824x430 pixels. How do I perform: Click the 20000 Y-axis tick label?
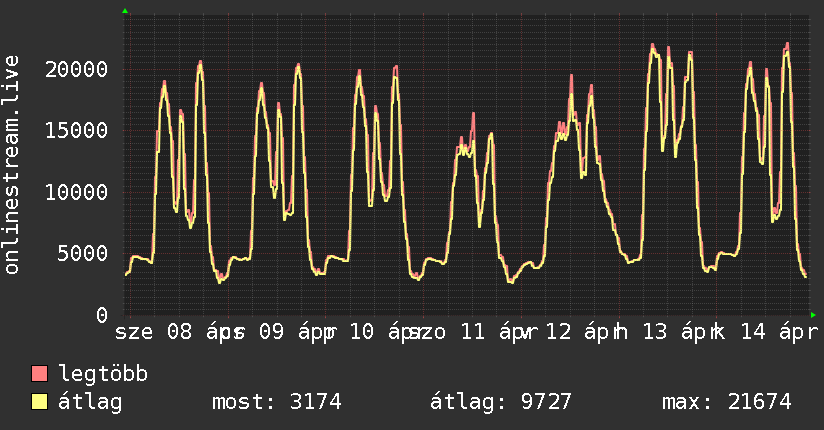[78, 69]
